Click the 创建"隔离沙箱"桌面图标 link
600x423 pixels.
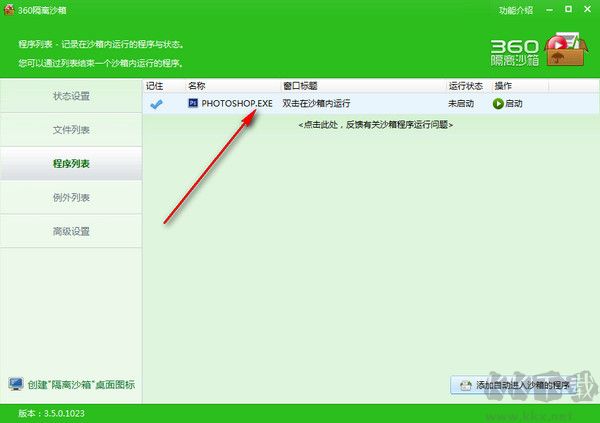coord(81,385)
